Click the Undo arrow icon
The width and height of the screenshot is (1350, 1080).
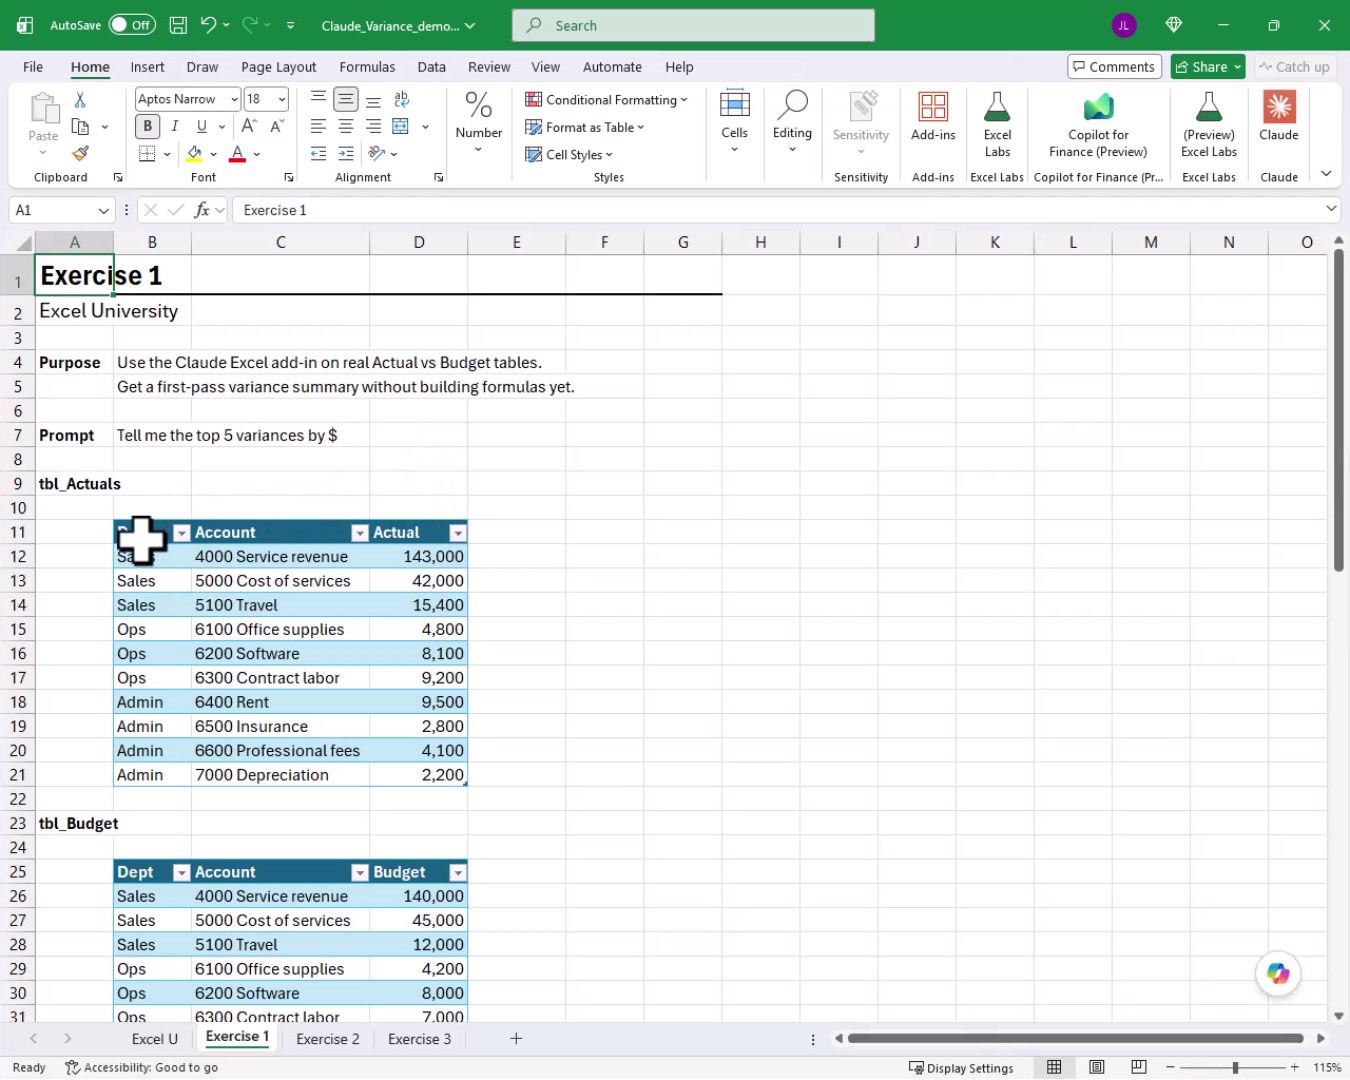(208, 25)
